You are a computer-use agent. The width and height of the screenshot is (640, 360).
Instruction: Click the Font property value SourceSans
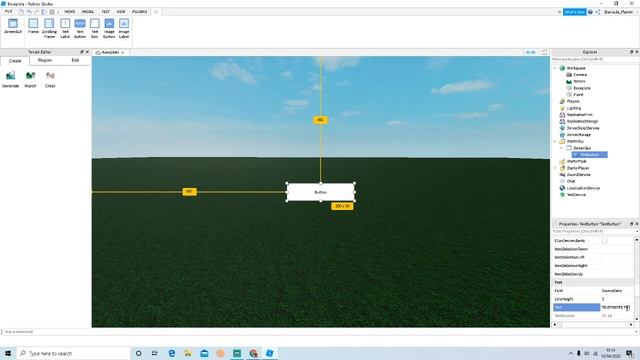(611, 291)
